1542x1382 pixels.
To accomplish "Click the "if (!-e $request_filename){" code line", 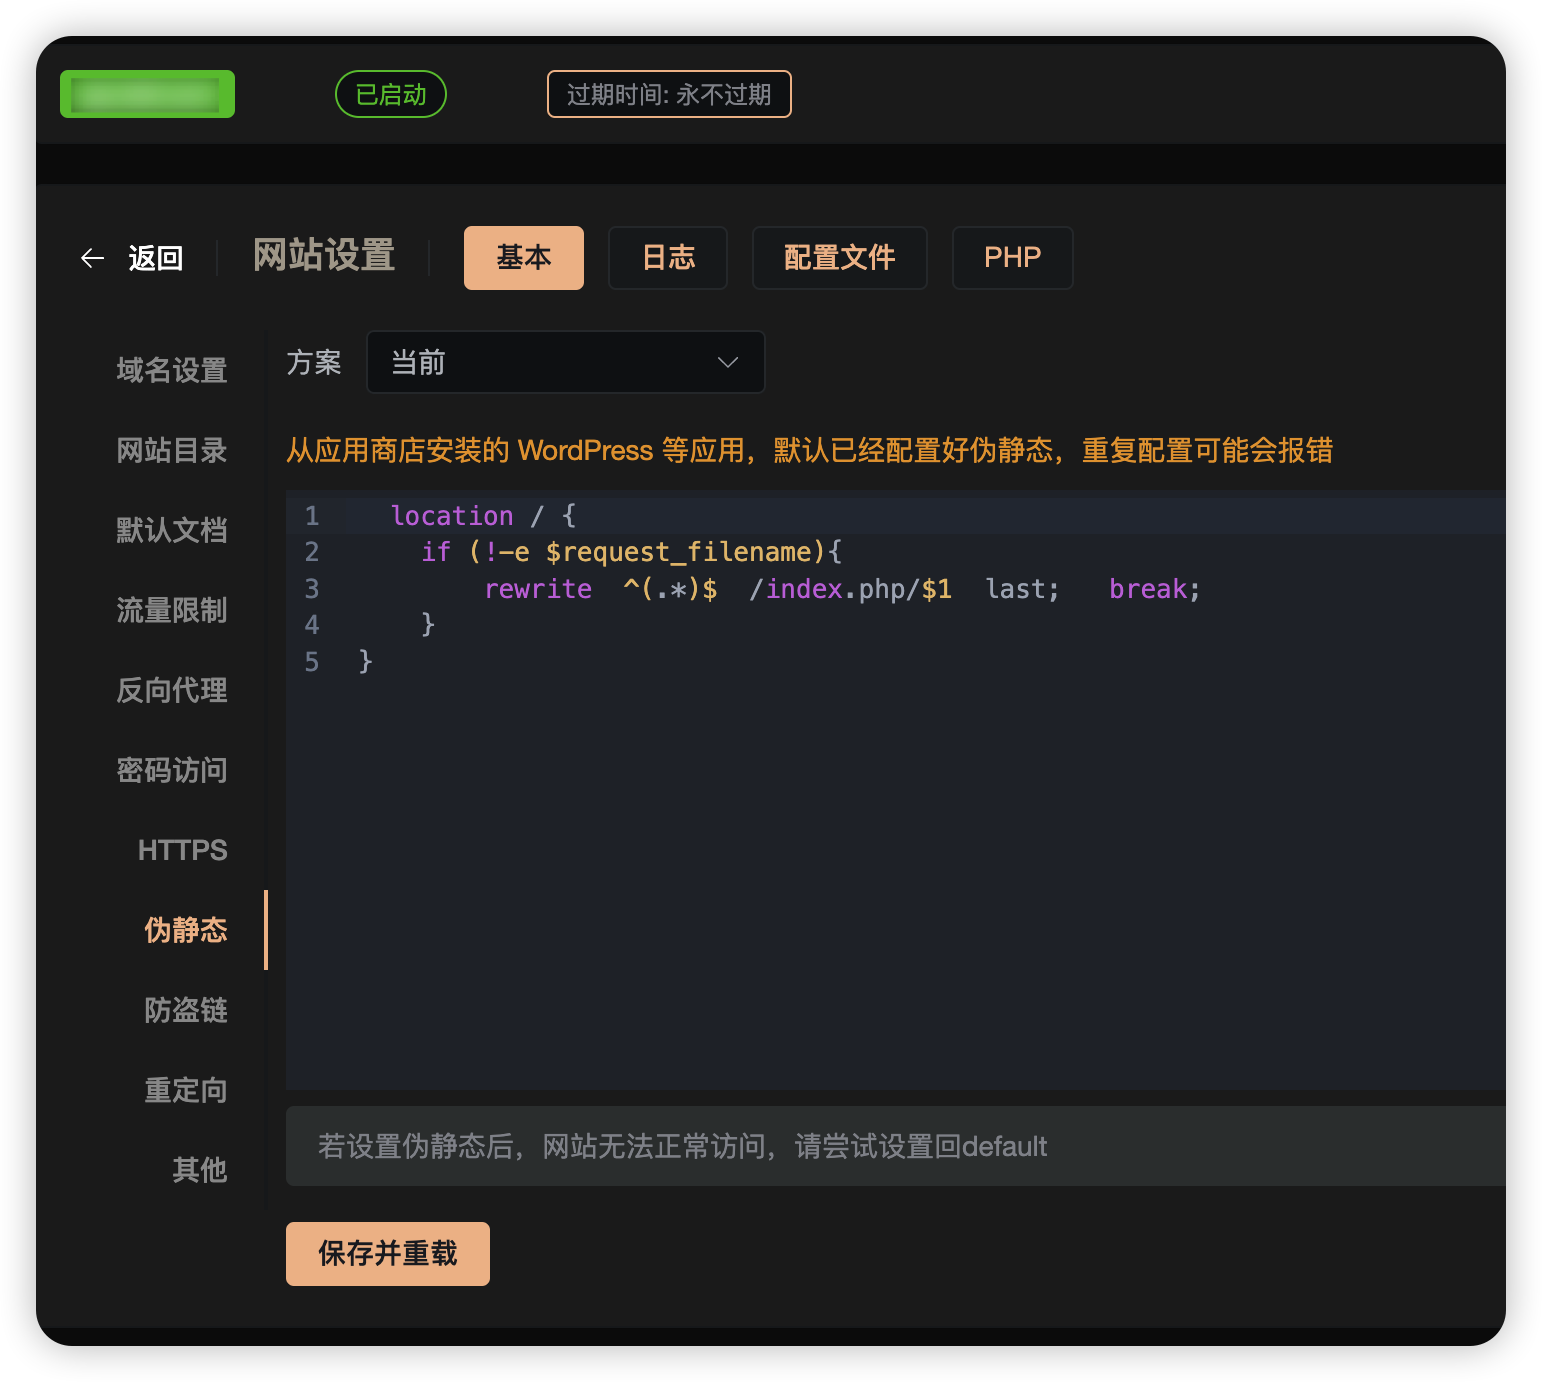I will point(632,552).
